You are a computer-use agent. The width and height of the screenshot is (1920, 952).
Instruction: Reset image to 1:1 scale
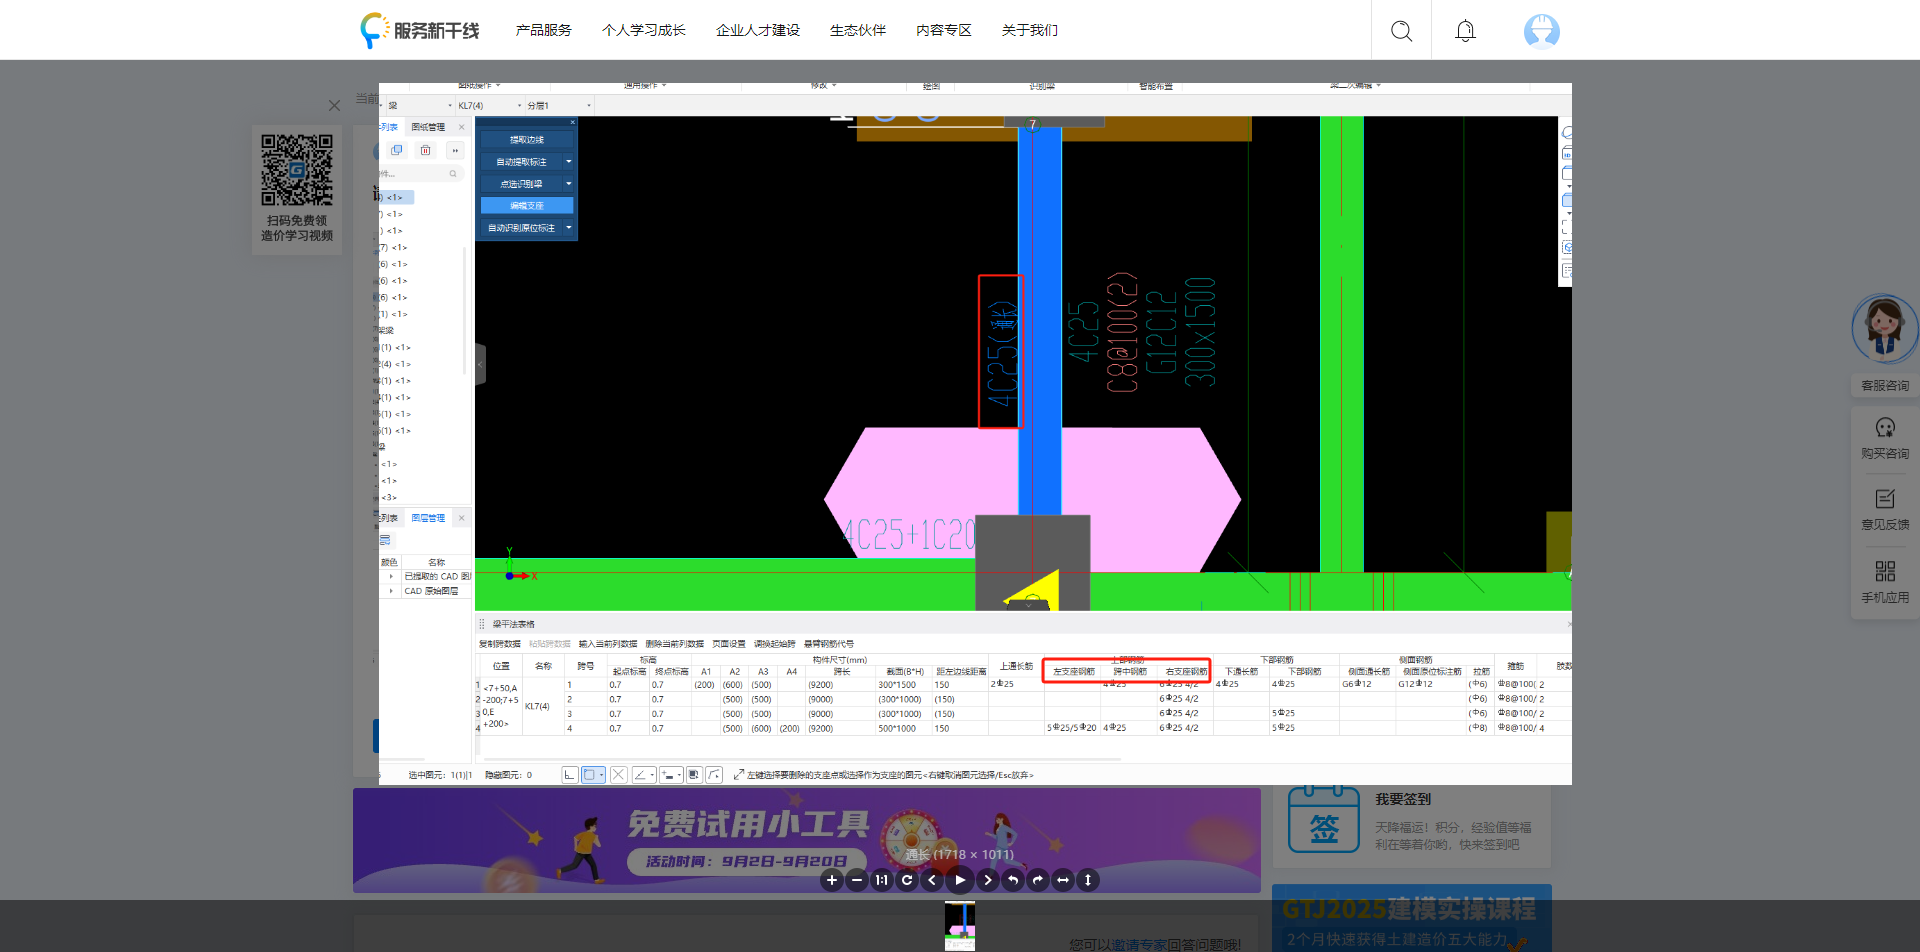coord(881,880)
